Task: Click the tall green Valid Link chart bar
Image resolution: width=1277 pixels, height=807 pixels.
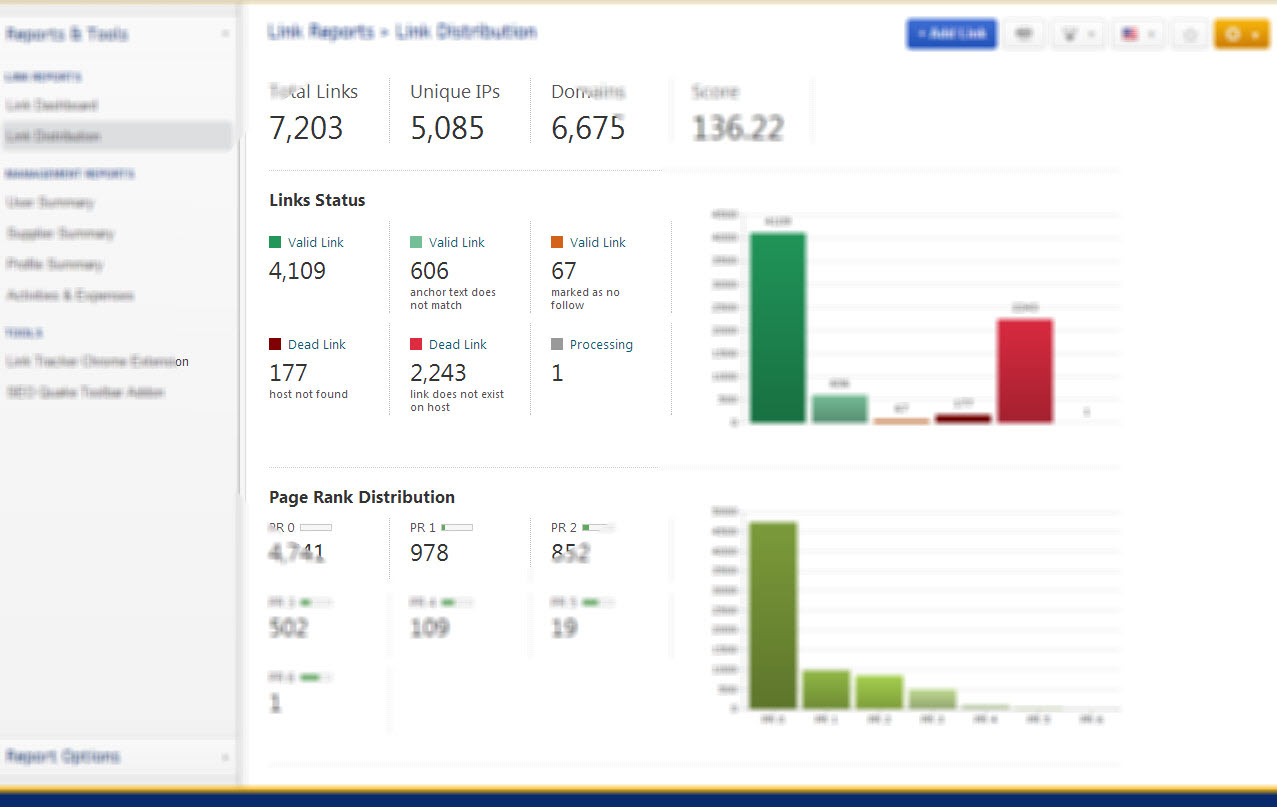Action: 777,328
